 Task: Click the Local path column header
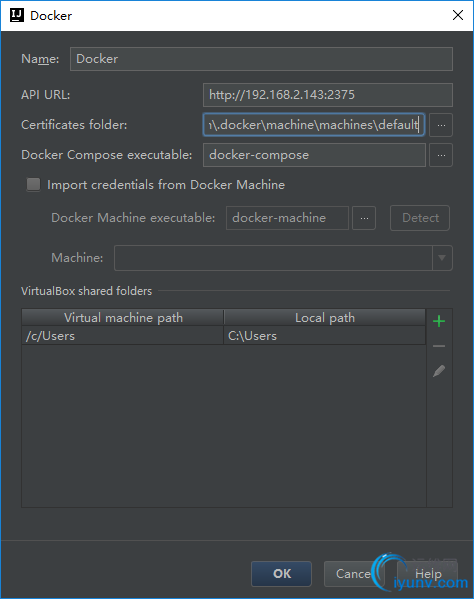[x=325, y=317]
